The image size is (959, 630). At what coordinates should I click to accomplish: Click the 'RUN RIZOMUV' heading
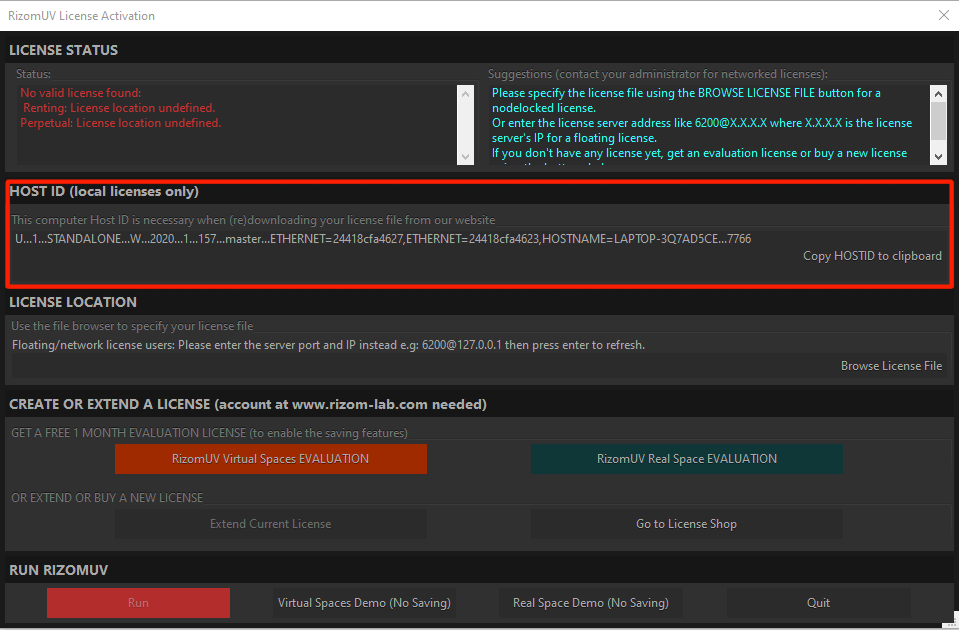(58, 570)
